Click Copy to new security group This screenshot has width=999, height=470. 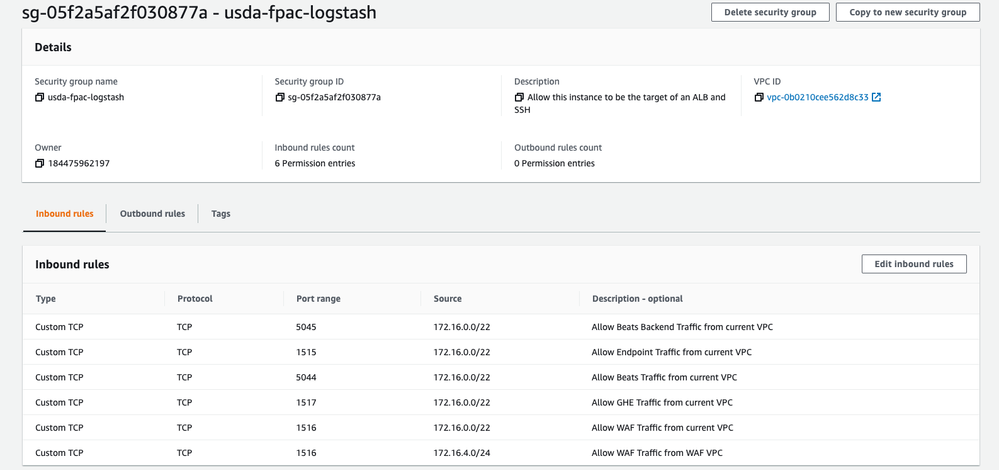pos(907,12)
